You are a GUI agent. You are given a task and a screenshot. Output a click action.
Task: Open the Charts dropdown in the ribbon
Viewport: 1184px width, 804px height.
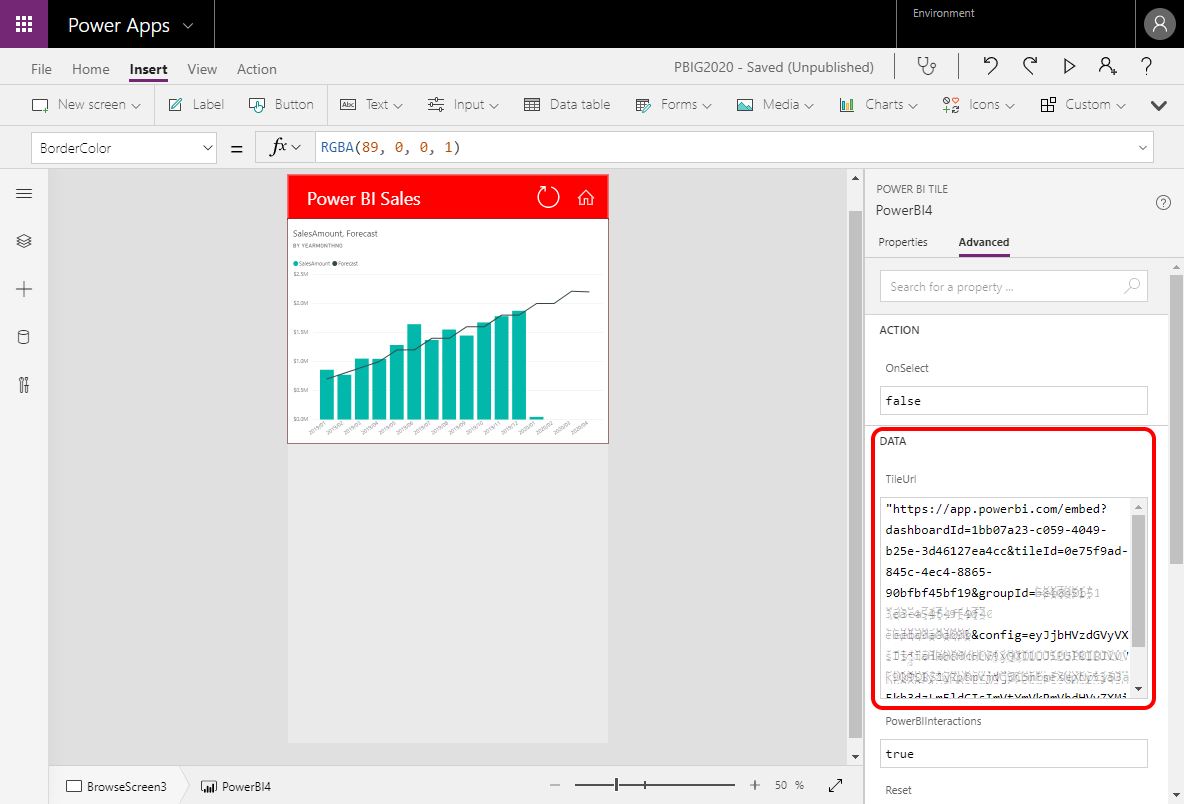(878, 104)
